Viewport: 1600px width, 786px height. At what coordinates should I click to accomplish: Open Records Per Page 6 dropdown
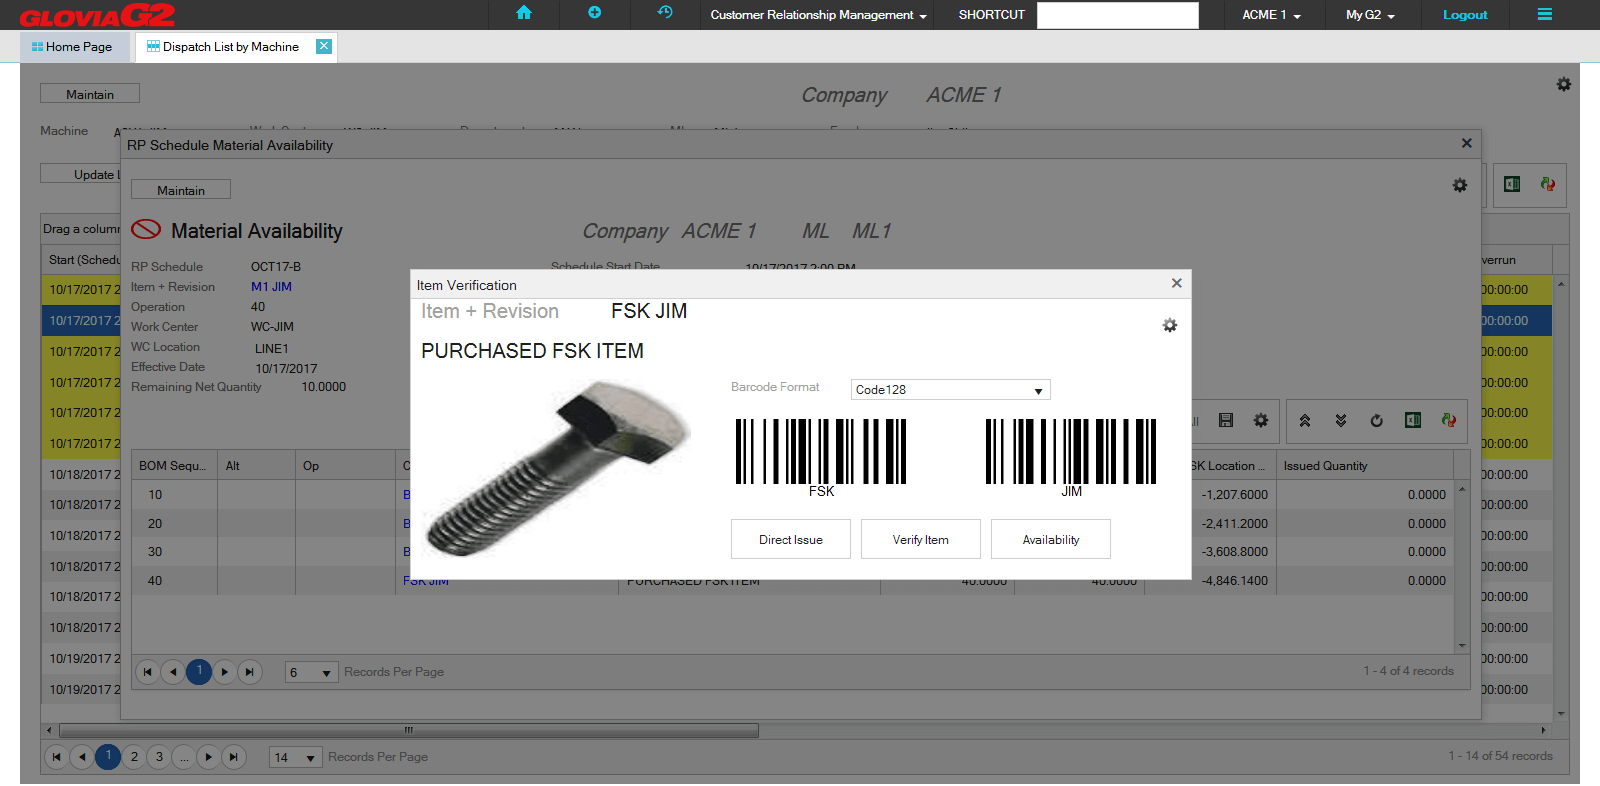click(311, 673)
